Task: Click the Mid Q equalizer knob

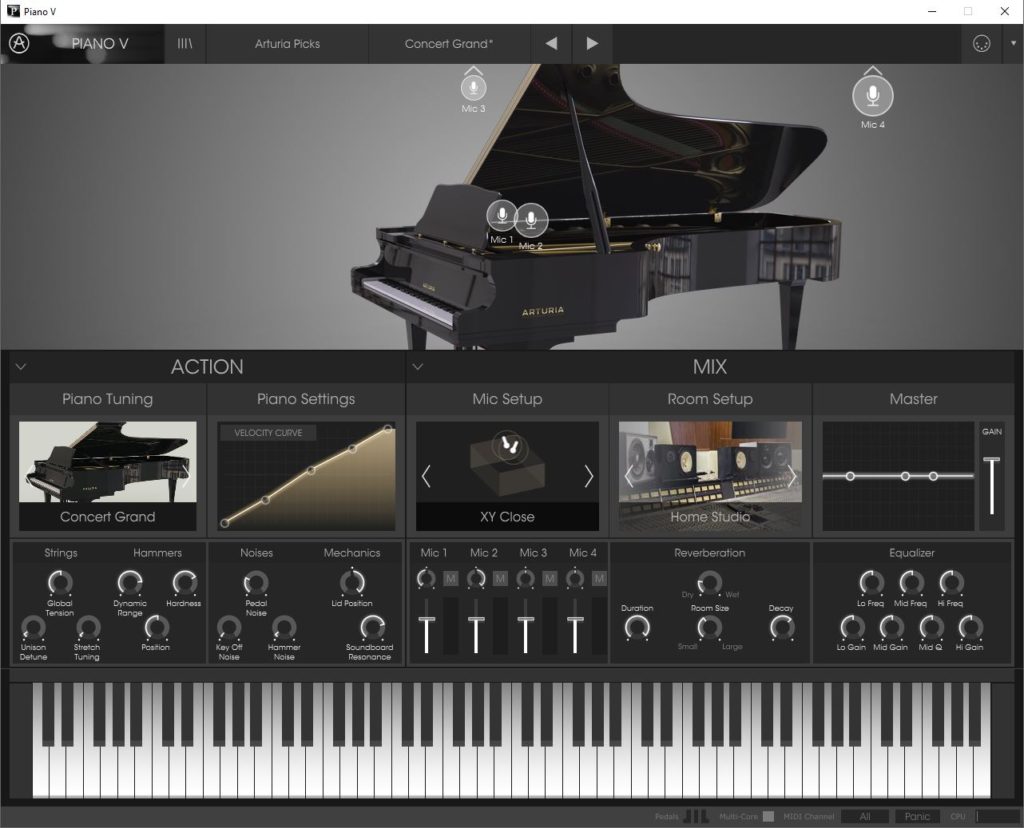Action: (x=931, y=627)
